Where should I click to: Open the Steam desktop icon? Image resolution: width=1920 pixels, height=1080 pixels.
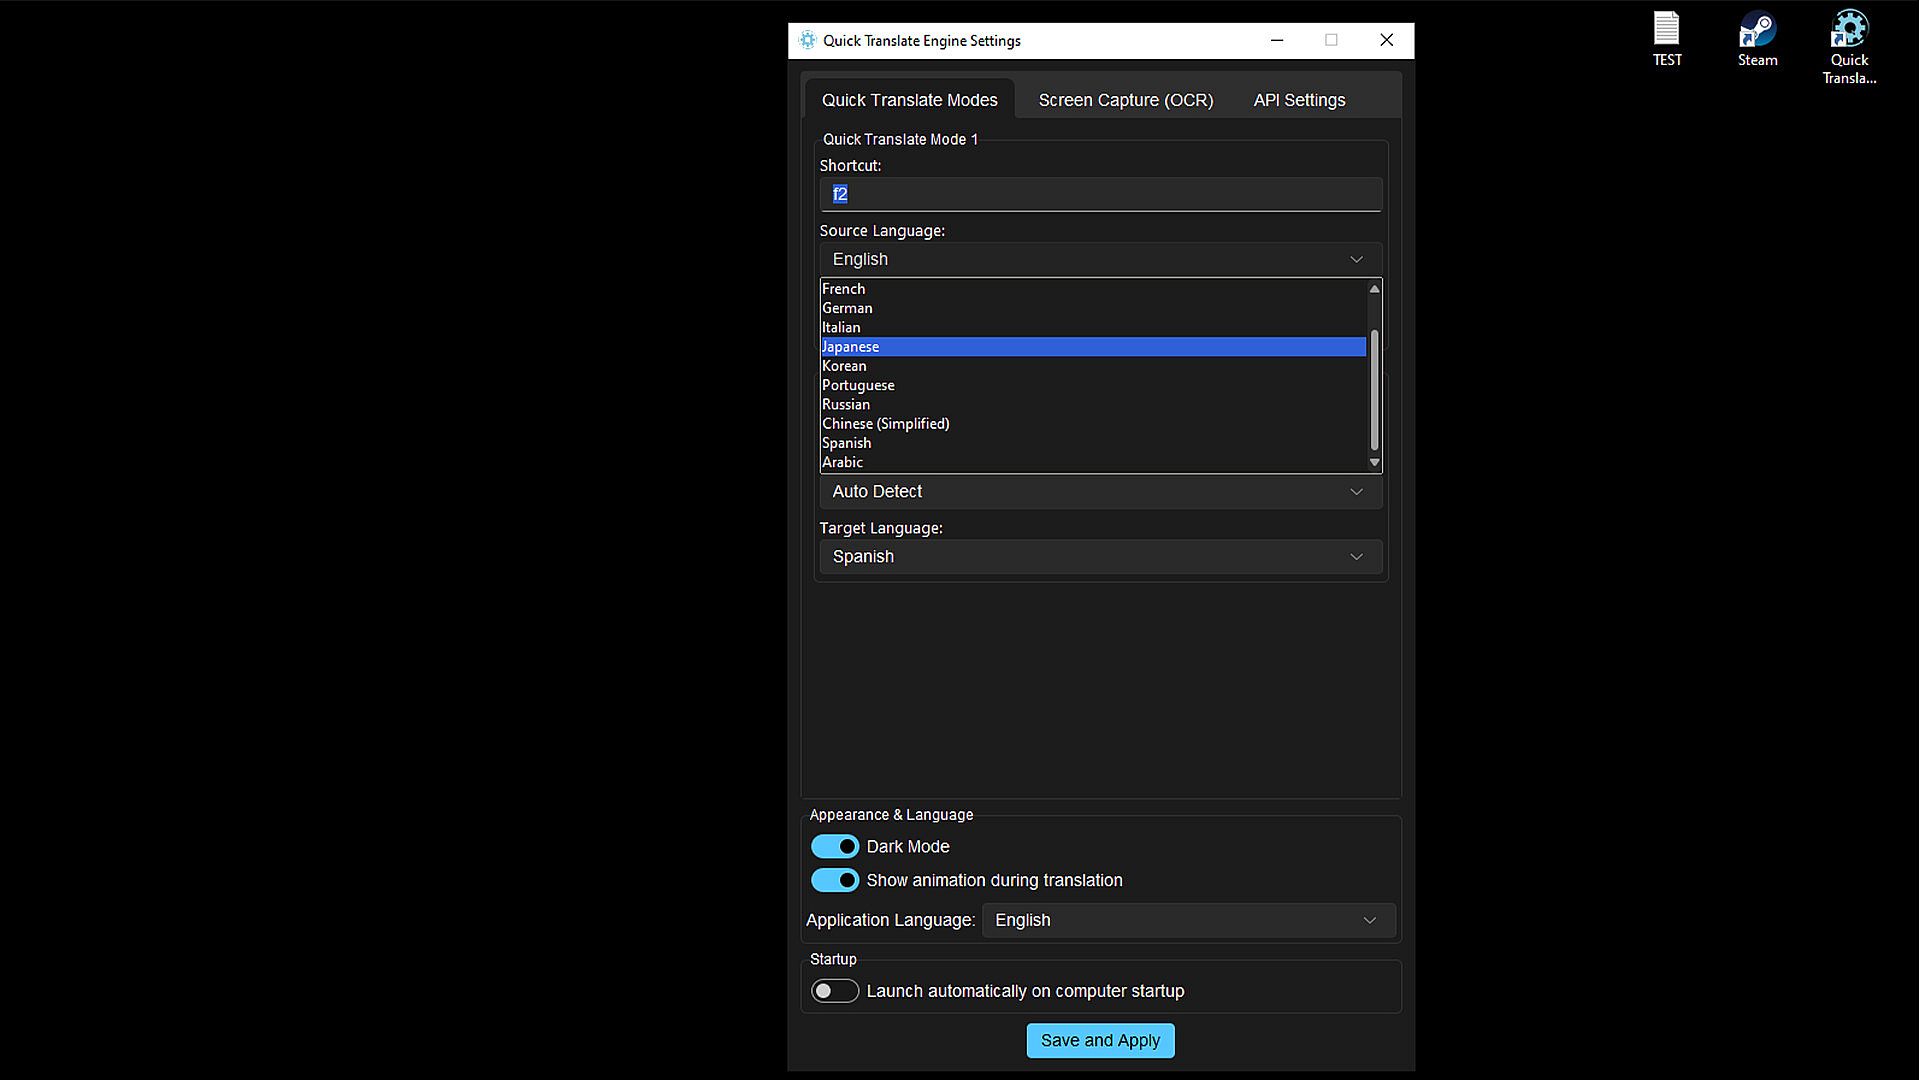[1757, 30]
